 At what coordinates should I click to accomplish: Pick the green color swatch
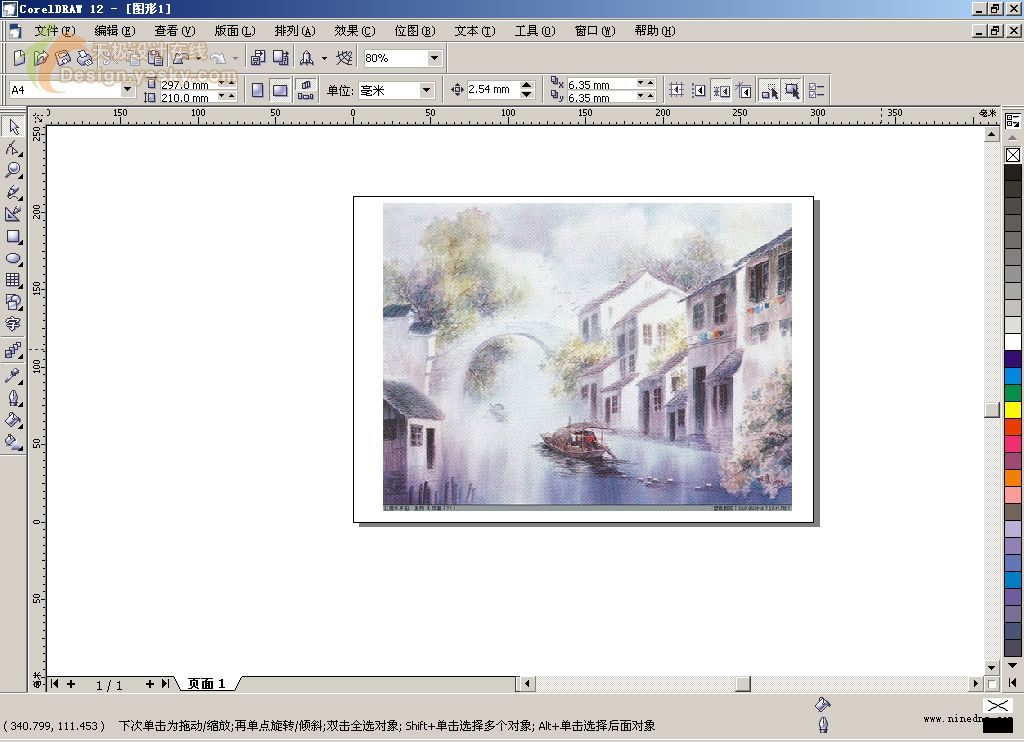click(1012, 393)
